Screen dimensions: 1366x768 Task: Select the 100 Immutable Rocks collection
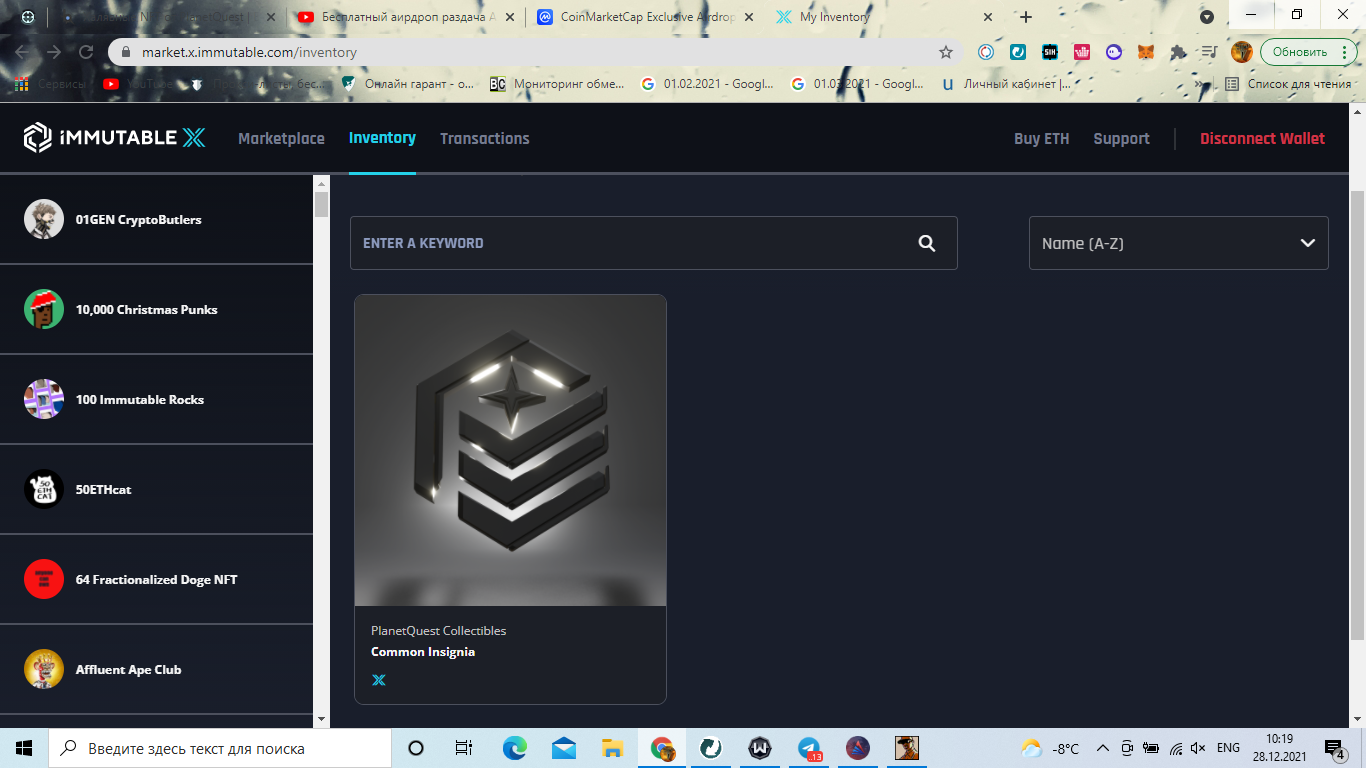pyautogui.click(x=156, y=400)
